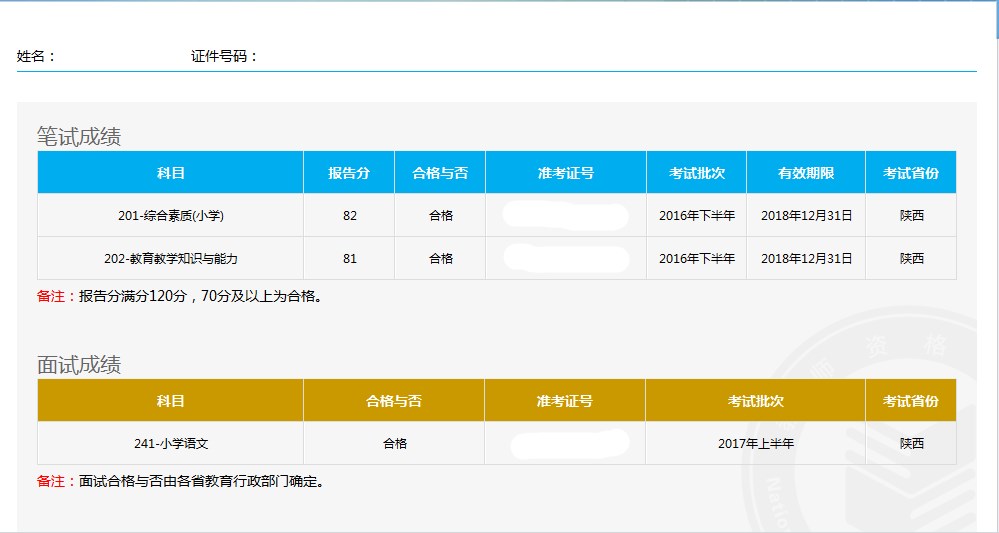Click 考试批次 header in 笔试成绩 table

pos(696,173)
